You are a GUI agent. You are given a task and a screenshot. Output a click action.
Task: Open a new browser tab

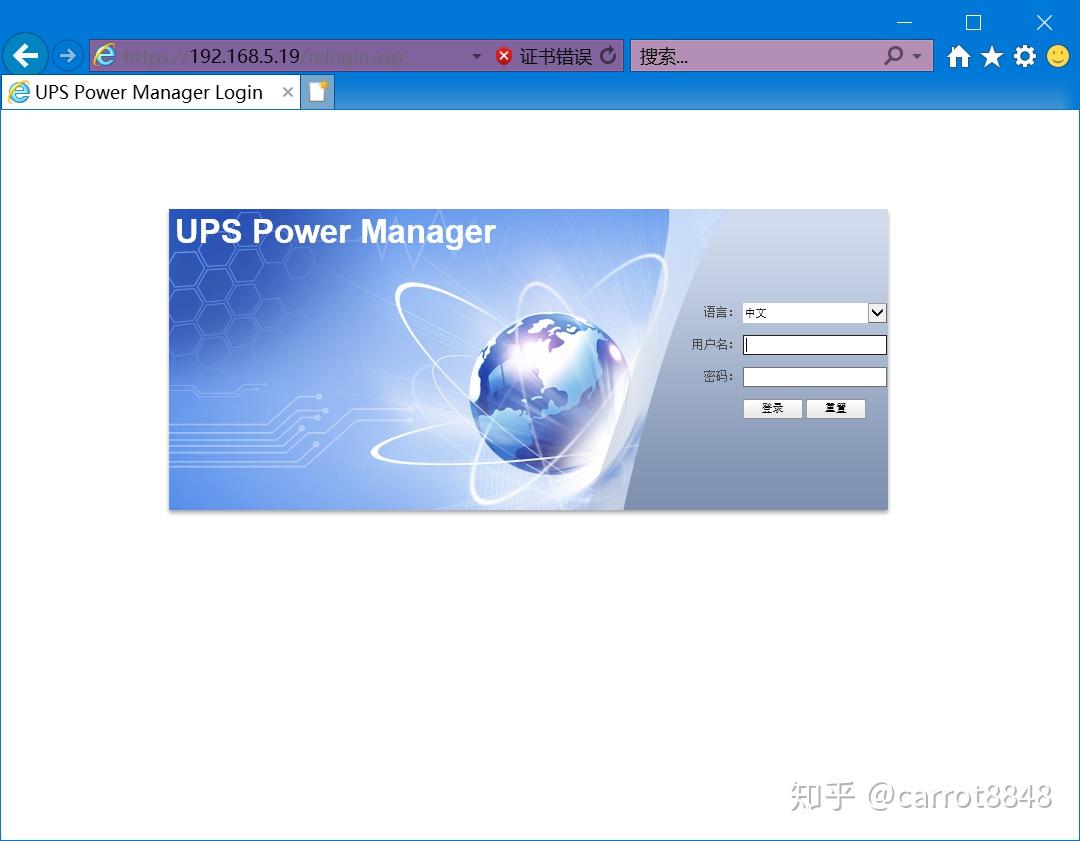point(317,92)
